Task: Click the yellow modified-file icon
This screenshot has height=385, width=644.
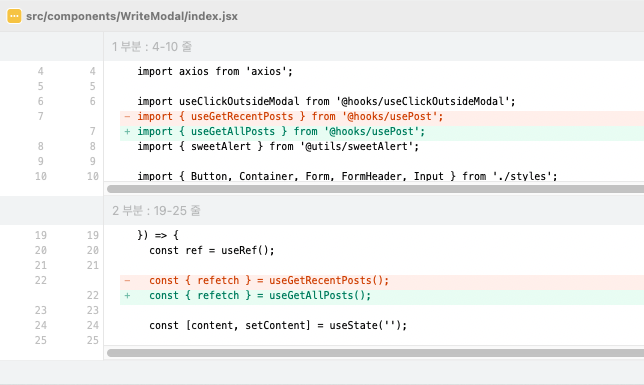Action: pos(14,16)
